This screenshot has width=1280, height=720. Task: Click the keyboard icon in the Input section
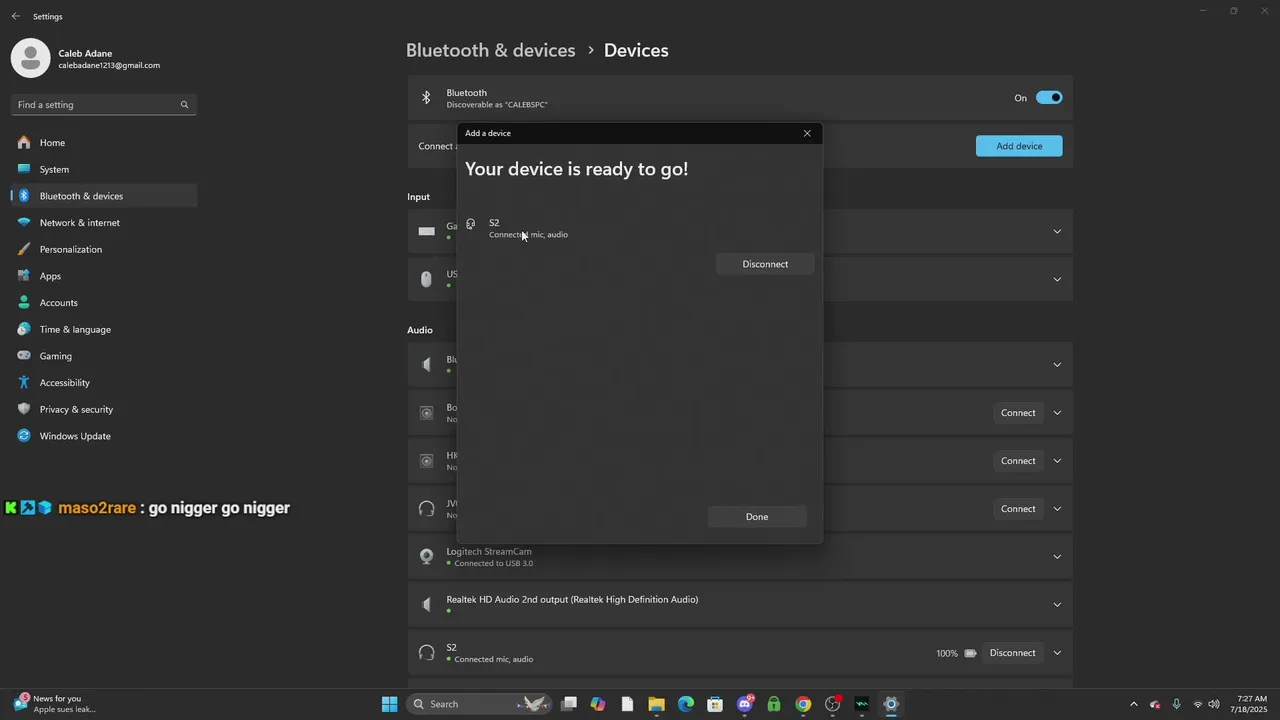[x=427, y=231]
